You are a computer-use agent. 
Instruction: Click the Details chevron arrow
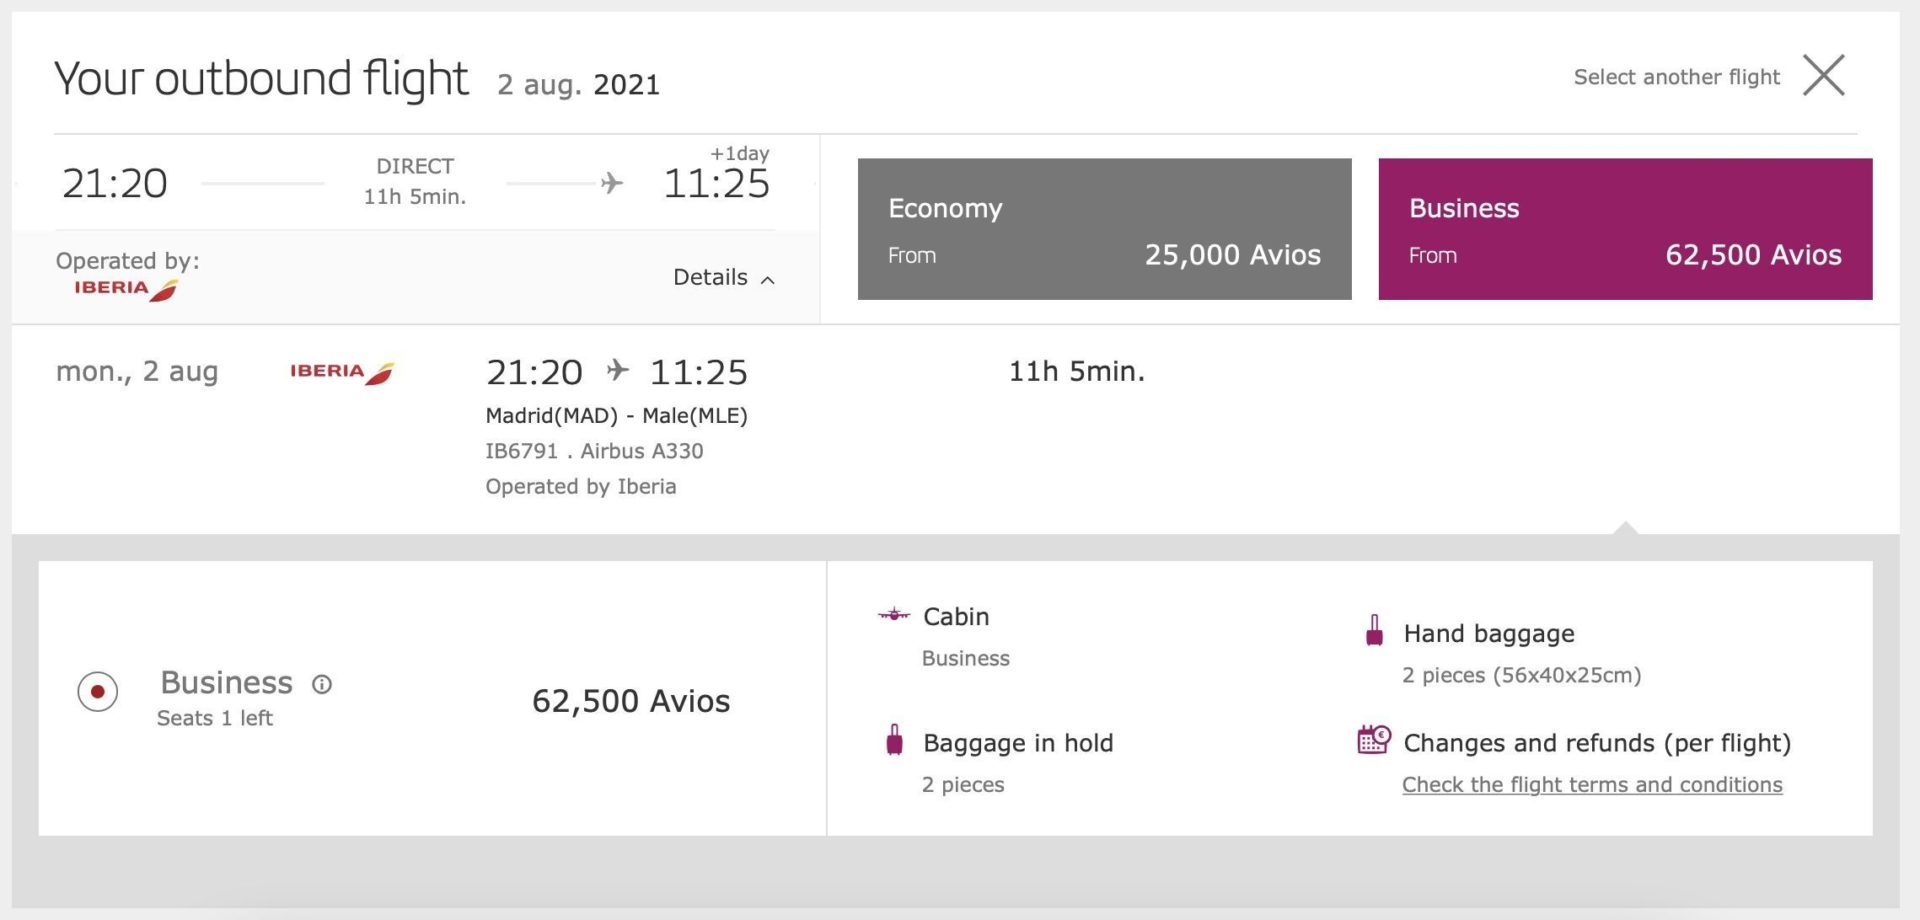tap(768, 280)
